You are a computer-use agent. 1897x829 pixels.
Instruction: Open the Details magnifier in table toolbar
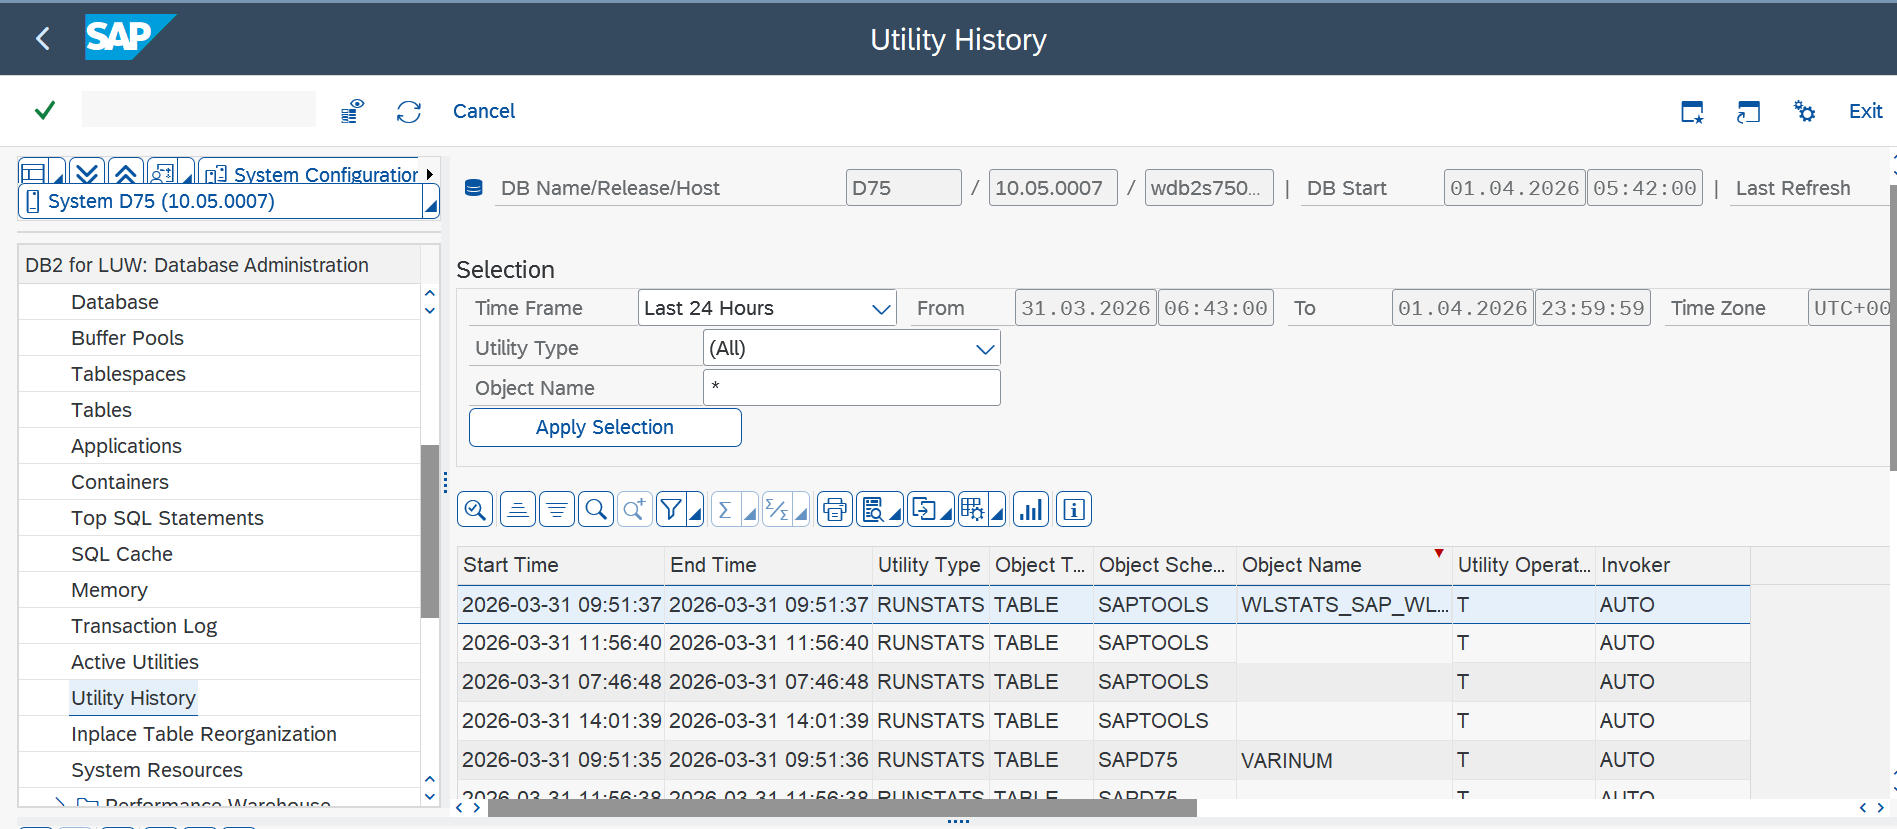pos(475,510)
